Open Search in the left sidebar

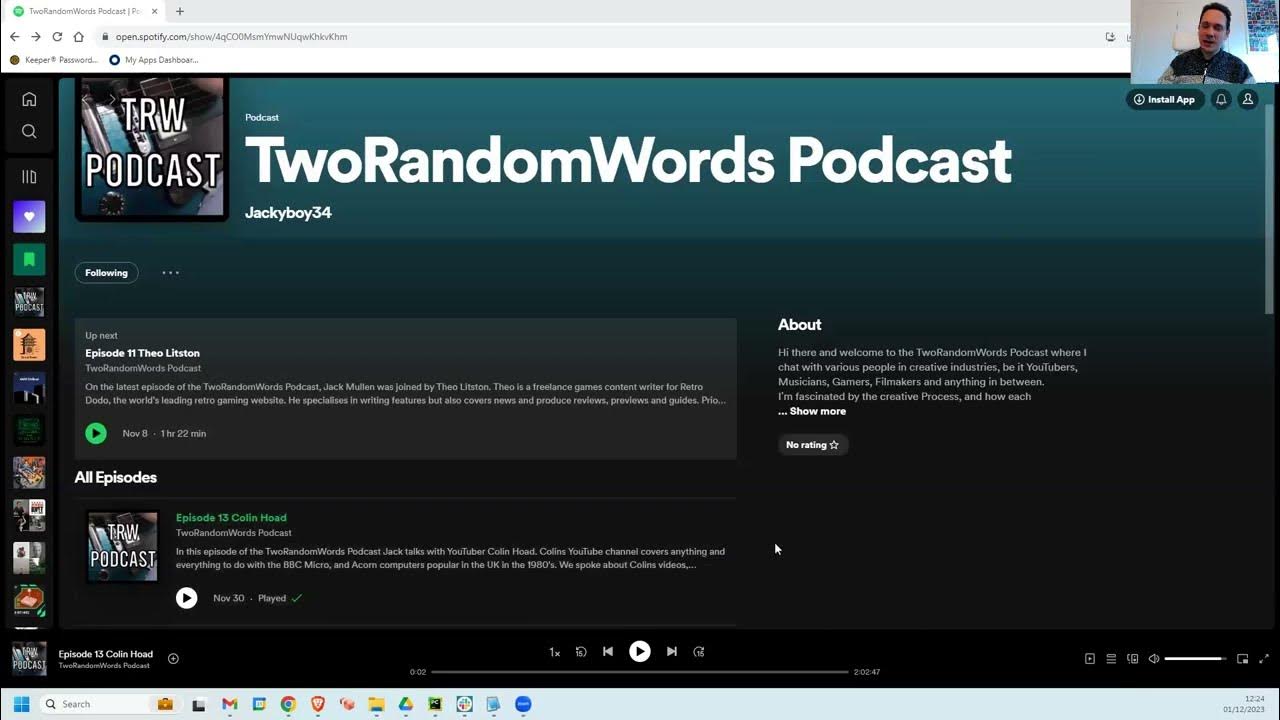coord(29,131)
